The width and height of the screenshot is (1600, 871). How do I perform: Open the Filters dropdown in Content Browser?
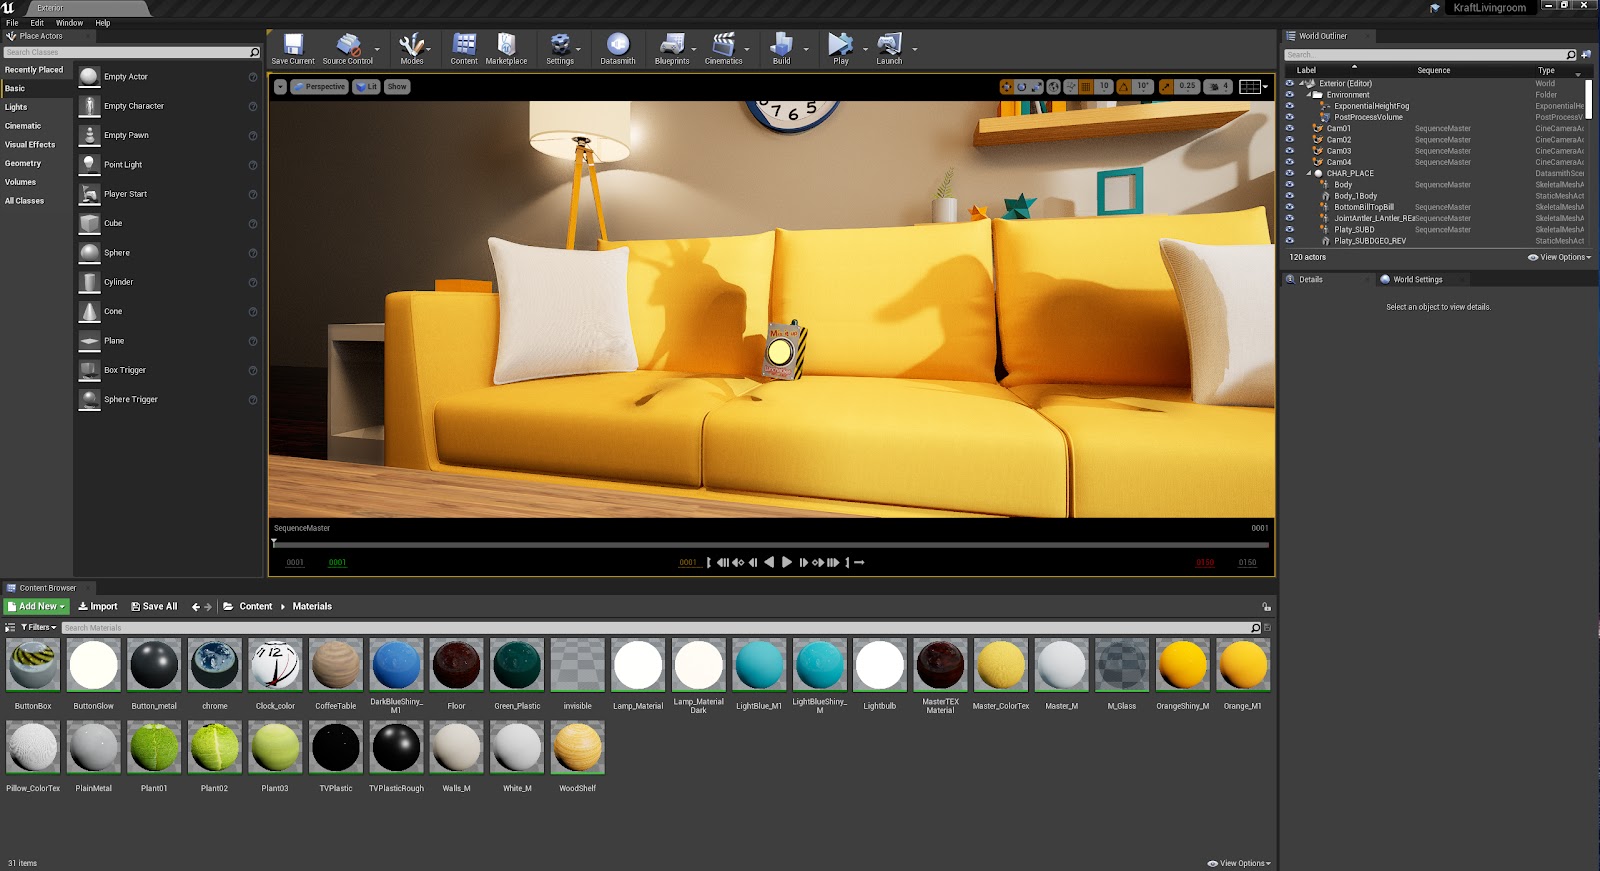38,627
